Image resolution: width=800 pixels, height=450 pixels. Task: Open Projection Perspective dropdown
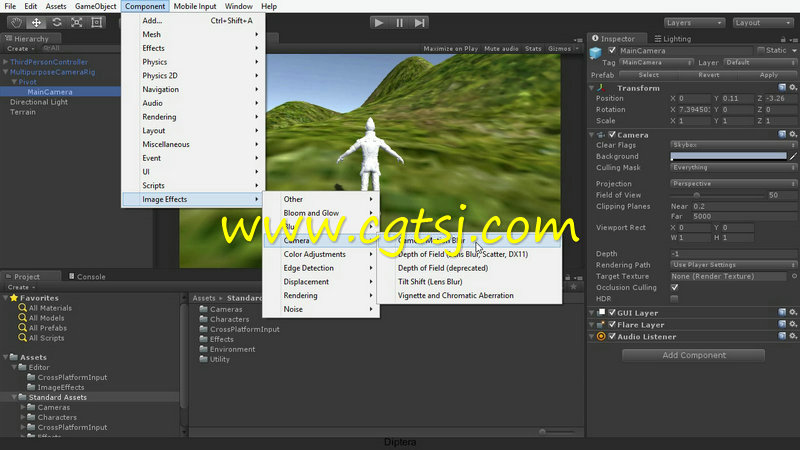point(733,184)
